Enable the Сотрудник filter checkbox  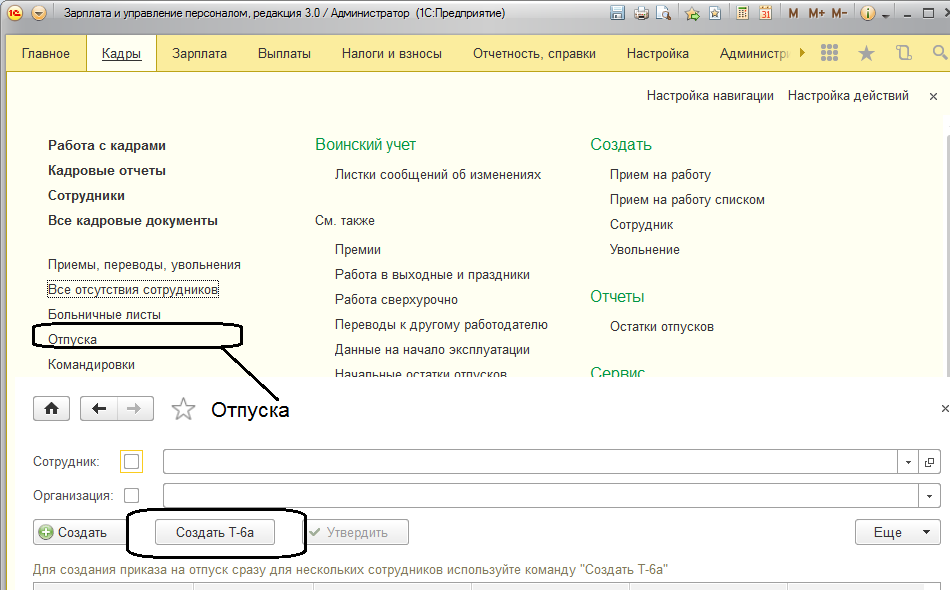[131, 462]
